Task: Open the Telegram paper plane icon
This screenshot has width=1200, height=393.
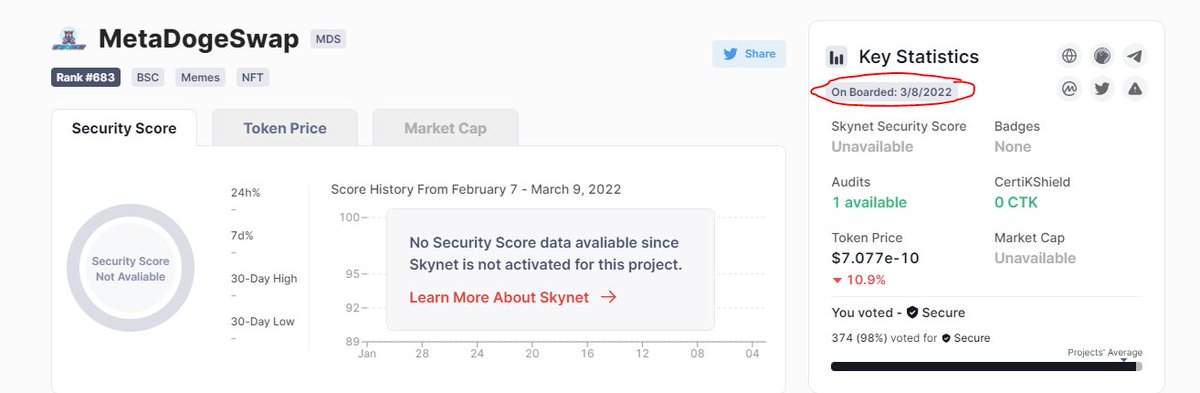Action: (1134, 56)
